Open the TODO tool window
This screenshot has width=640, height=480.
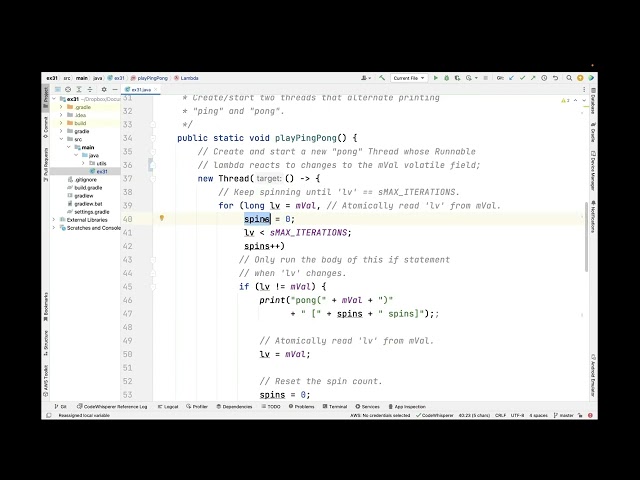coord(271,407)
